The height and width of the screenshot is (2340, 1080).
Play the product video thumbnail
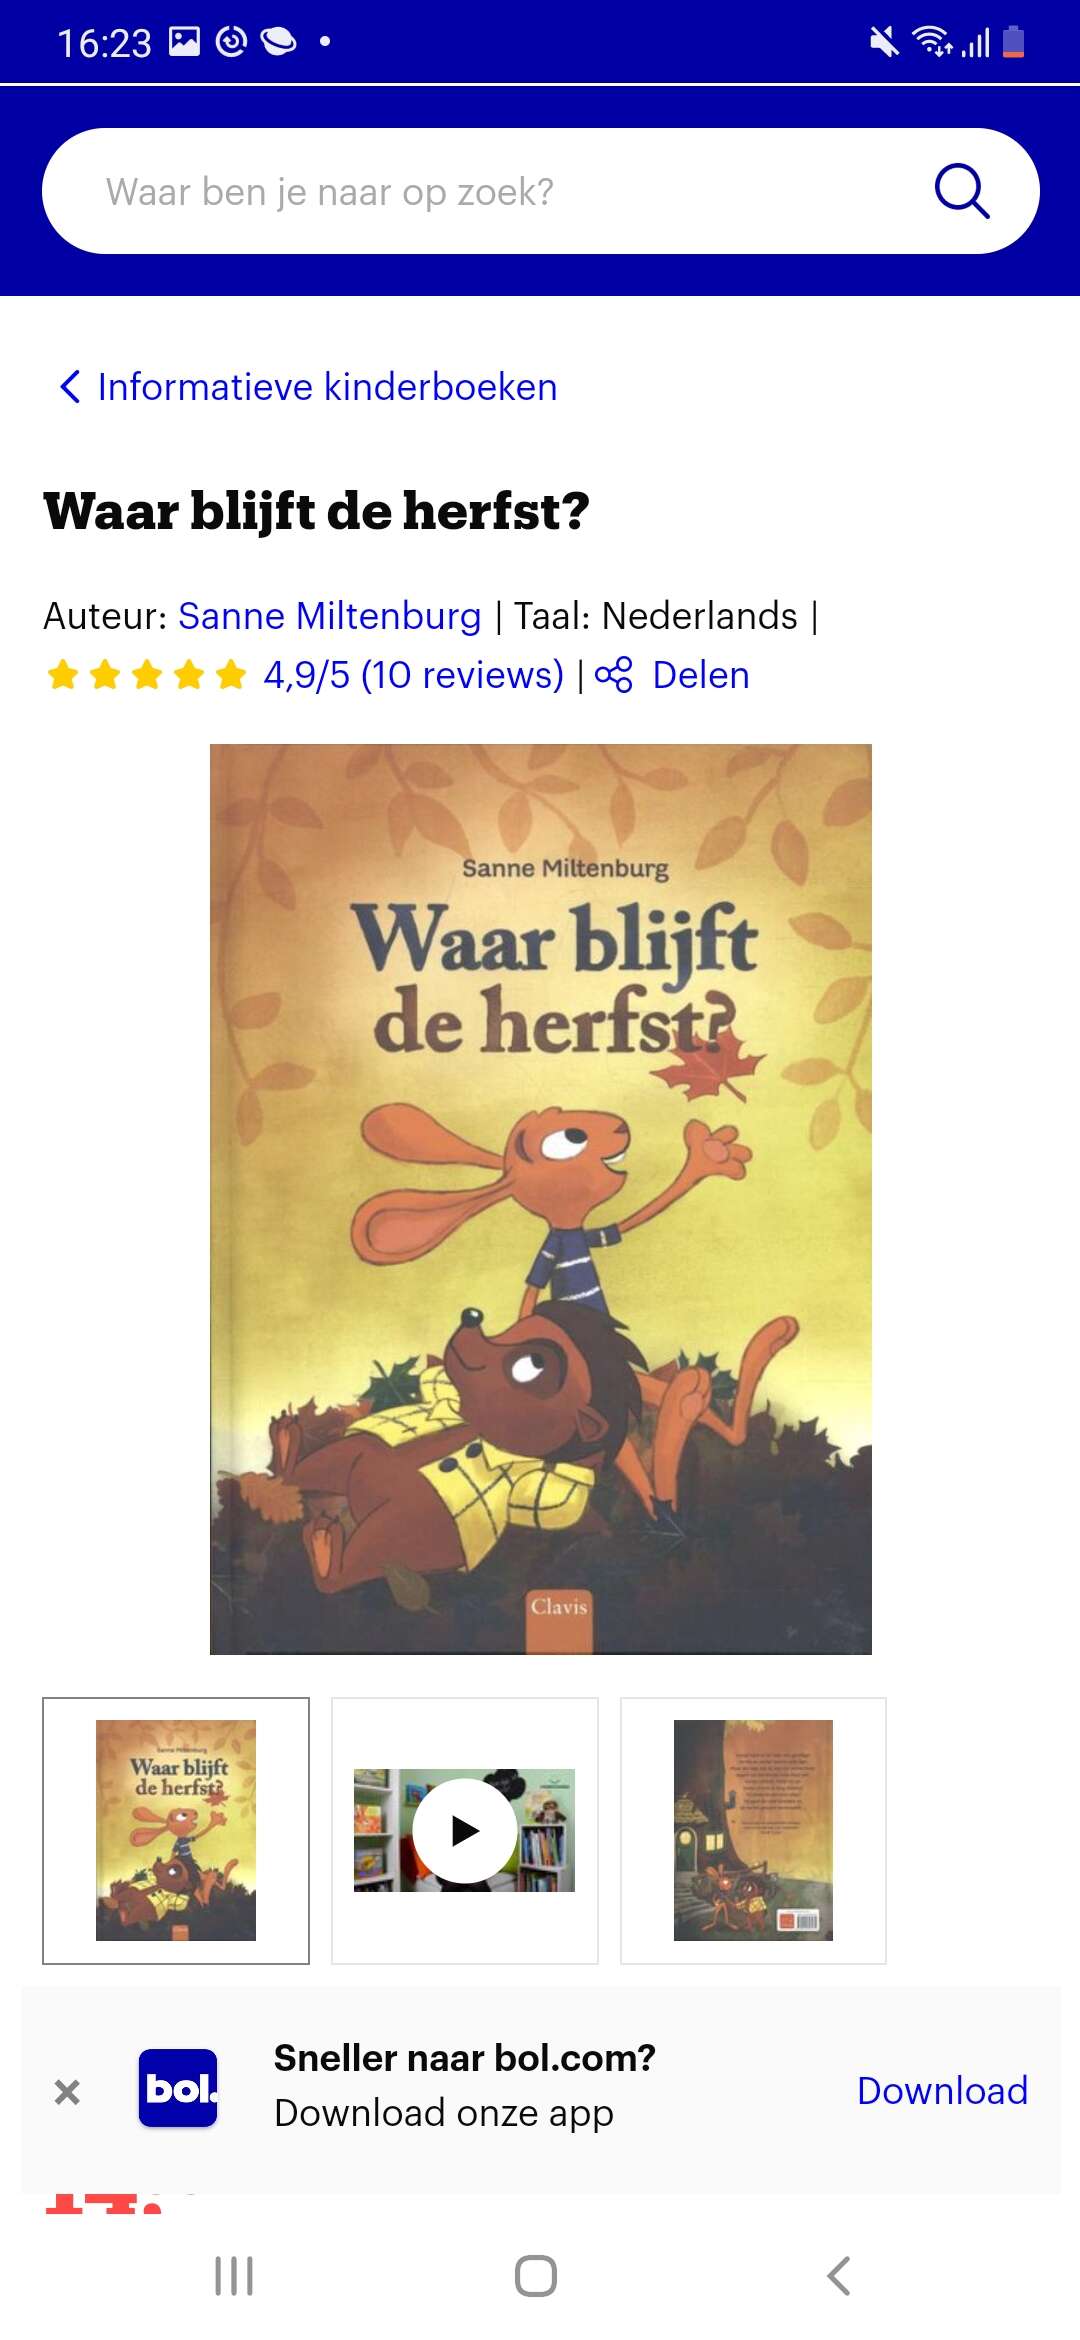click(465, 1831)
